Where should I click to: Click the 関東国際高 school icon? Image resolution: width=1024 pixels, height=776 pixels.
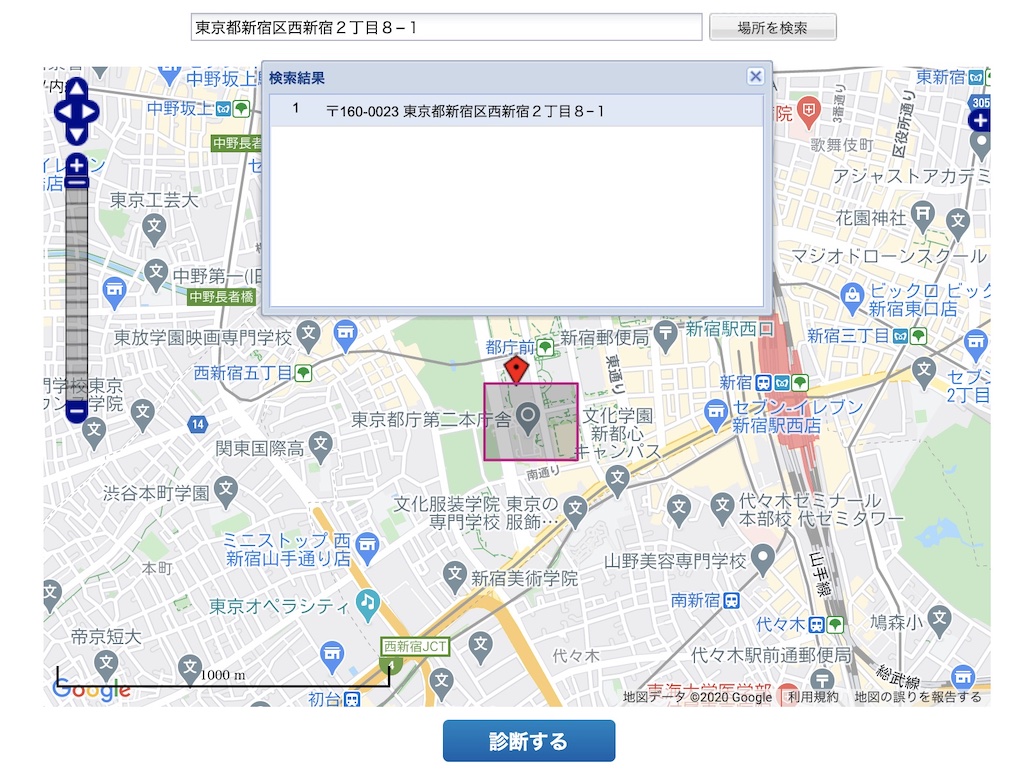[320, 447]
